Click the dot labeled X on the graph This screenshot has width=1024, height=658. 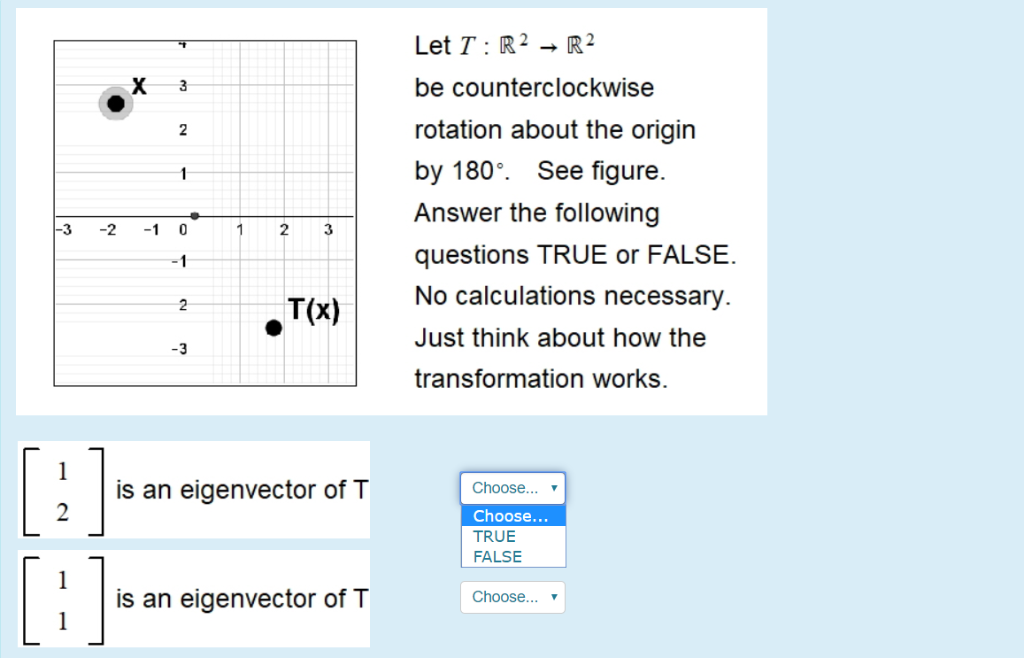tap(115, 103)
